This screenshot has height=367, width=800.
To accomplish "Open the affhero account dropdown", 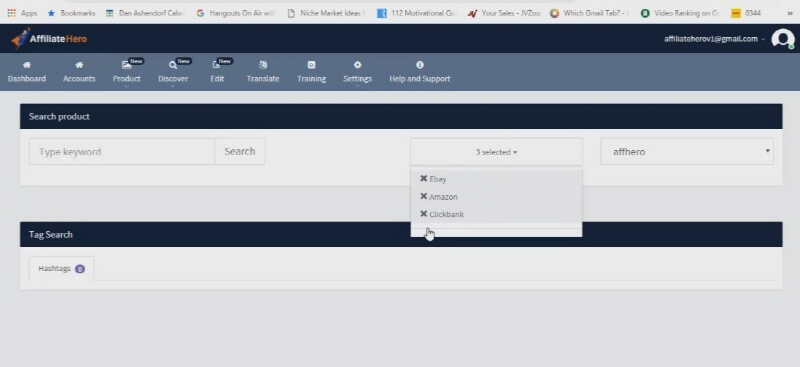I will pyautogui.click(x=687, y=152).
